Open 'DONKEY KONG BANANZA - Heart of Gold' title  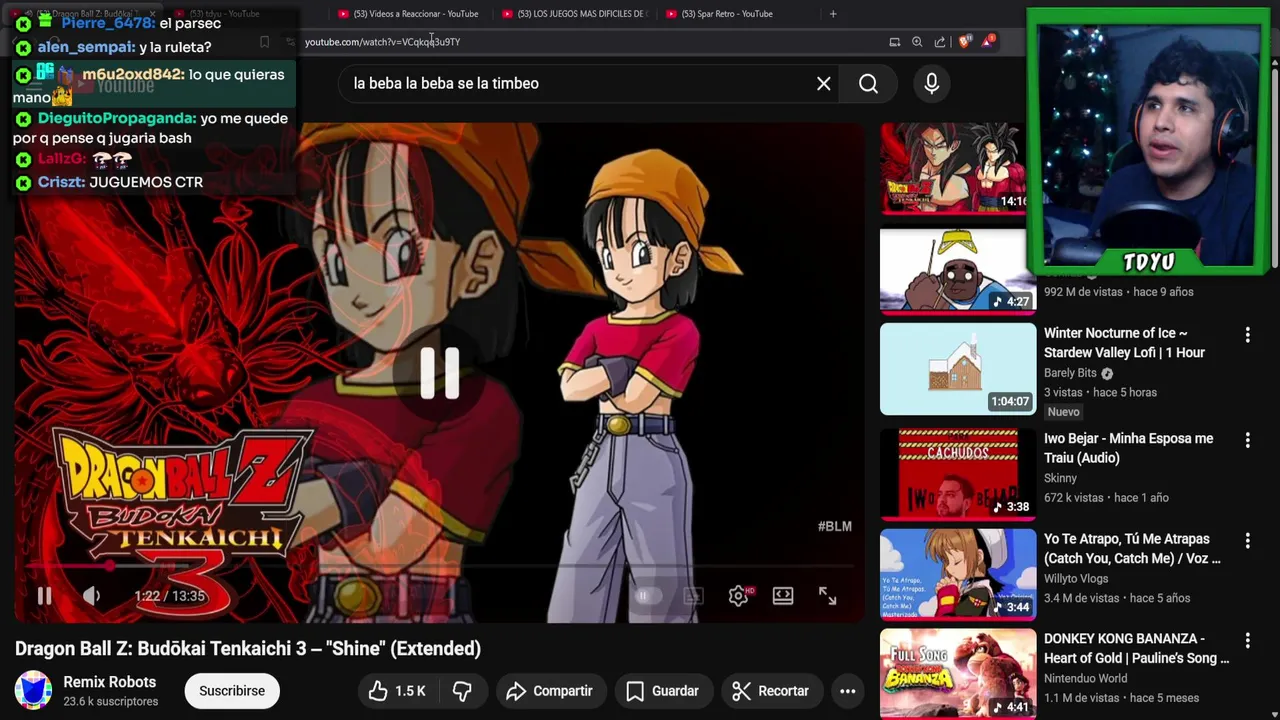pyautogui.click(x=1137, y=648)
